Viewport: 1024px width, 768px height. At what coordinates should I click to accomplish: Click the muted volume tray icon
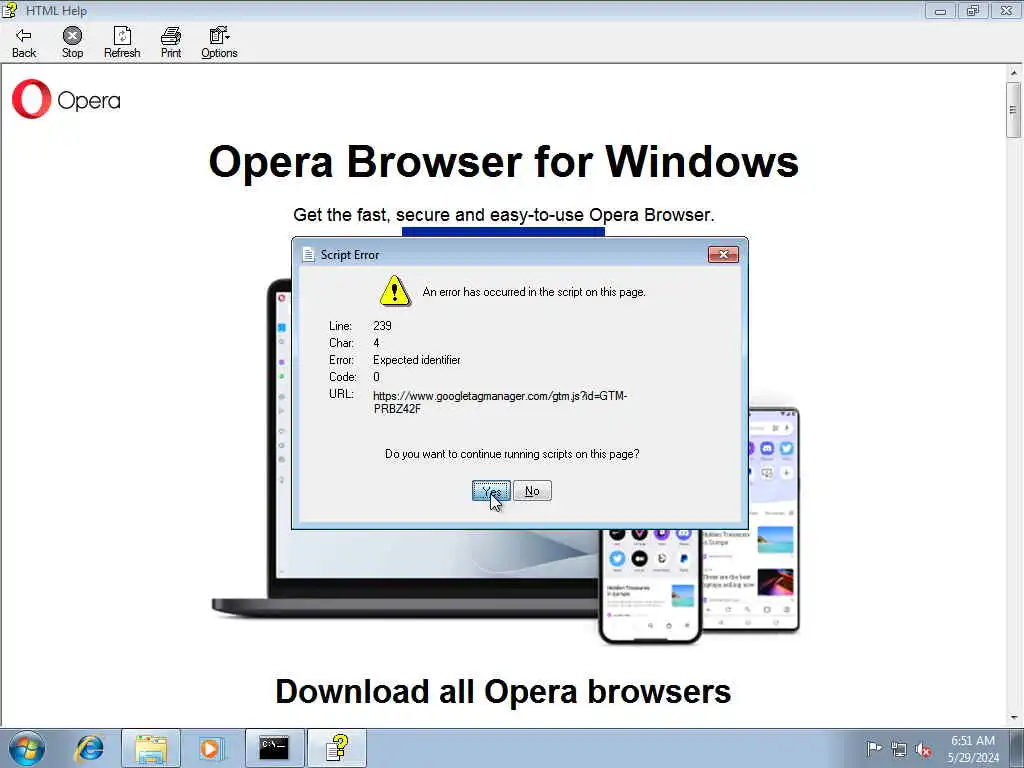click(x=923, y=750)
